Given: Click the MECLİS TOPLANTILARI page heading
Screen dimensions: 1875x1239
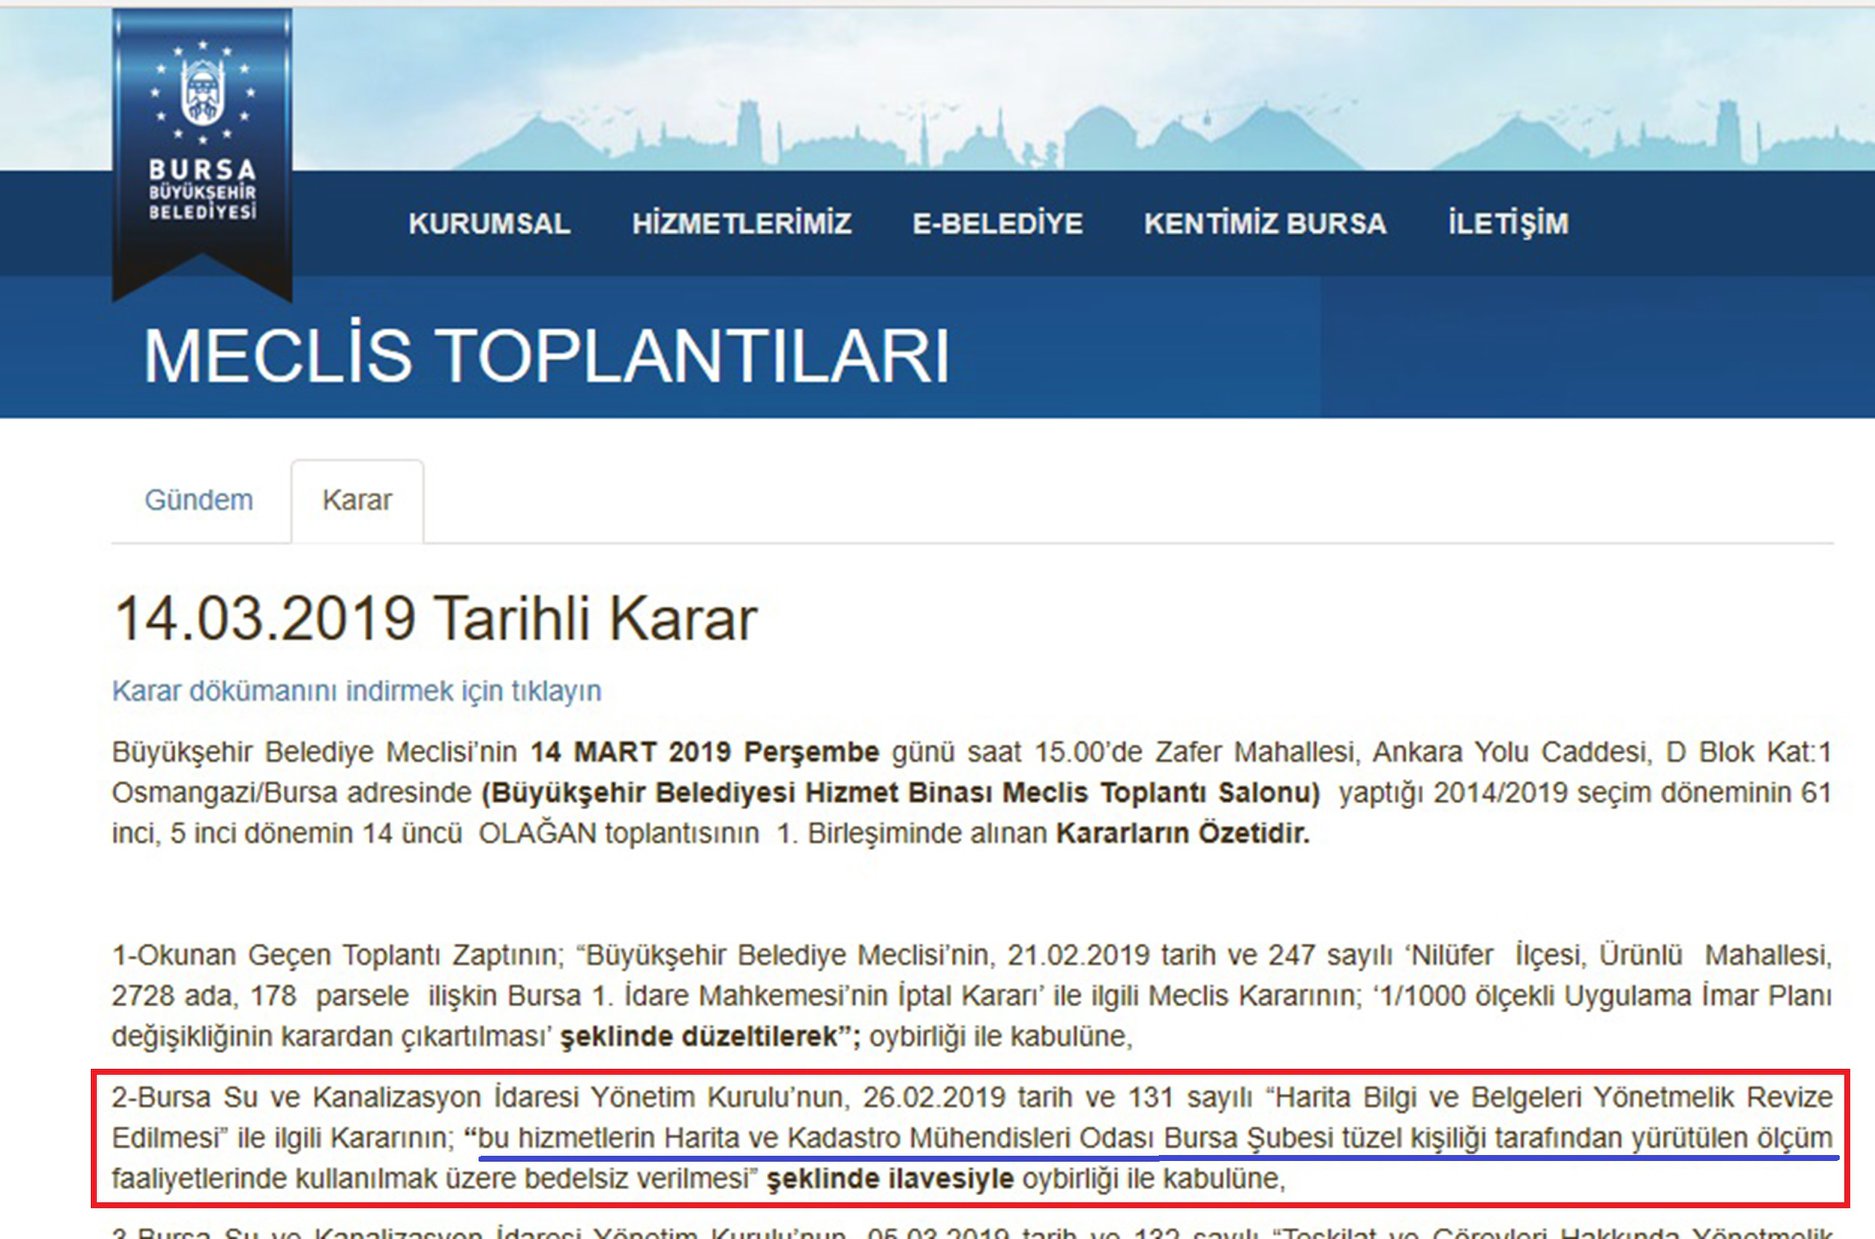Looking at the screenshot, I should (546, 356).
